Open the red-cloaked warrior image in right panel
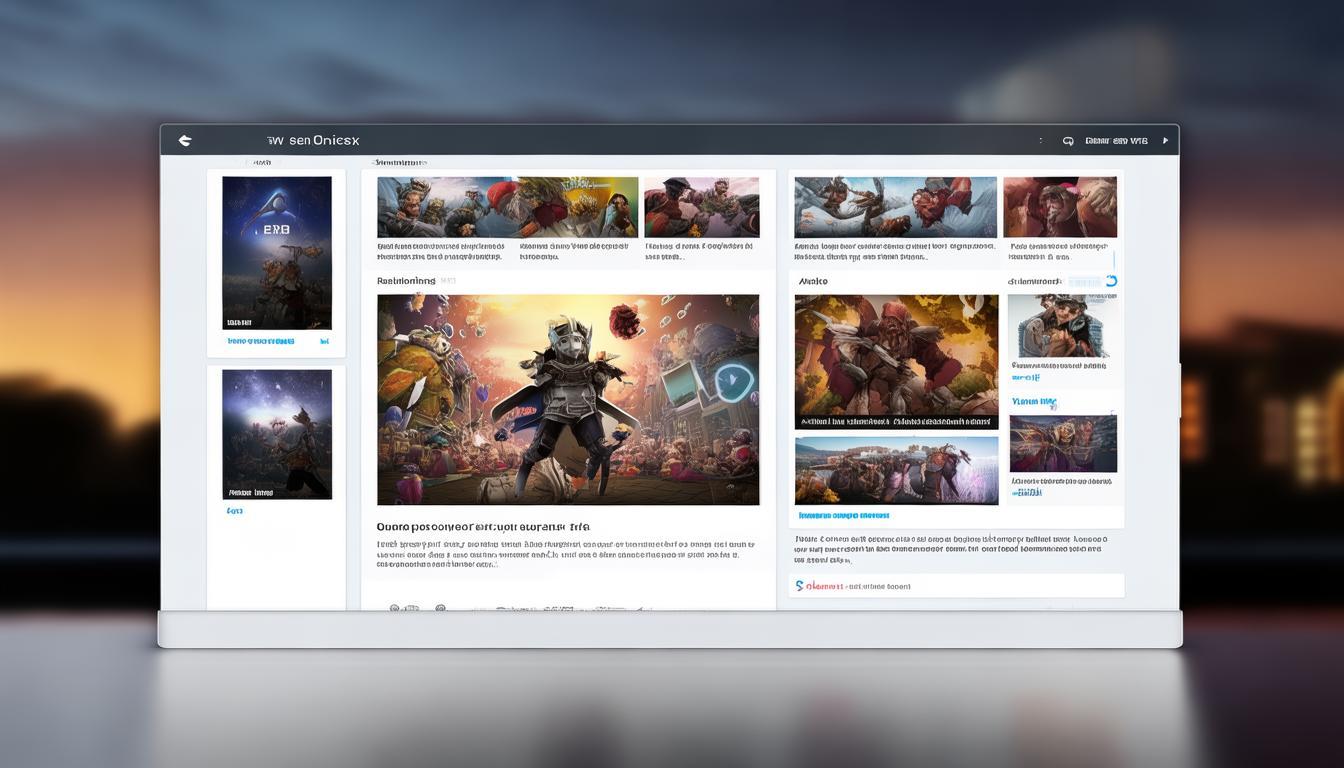The width and height of the screenshot is (1344, 768). 896,361
